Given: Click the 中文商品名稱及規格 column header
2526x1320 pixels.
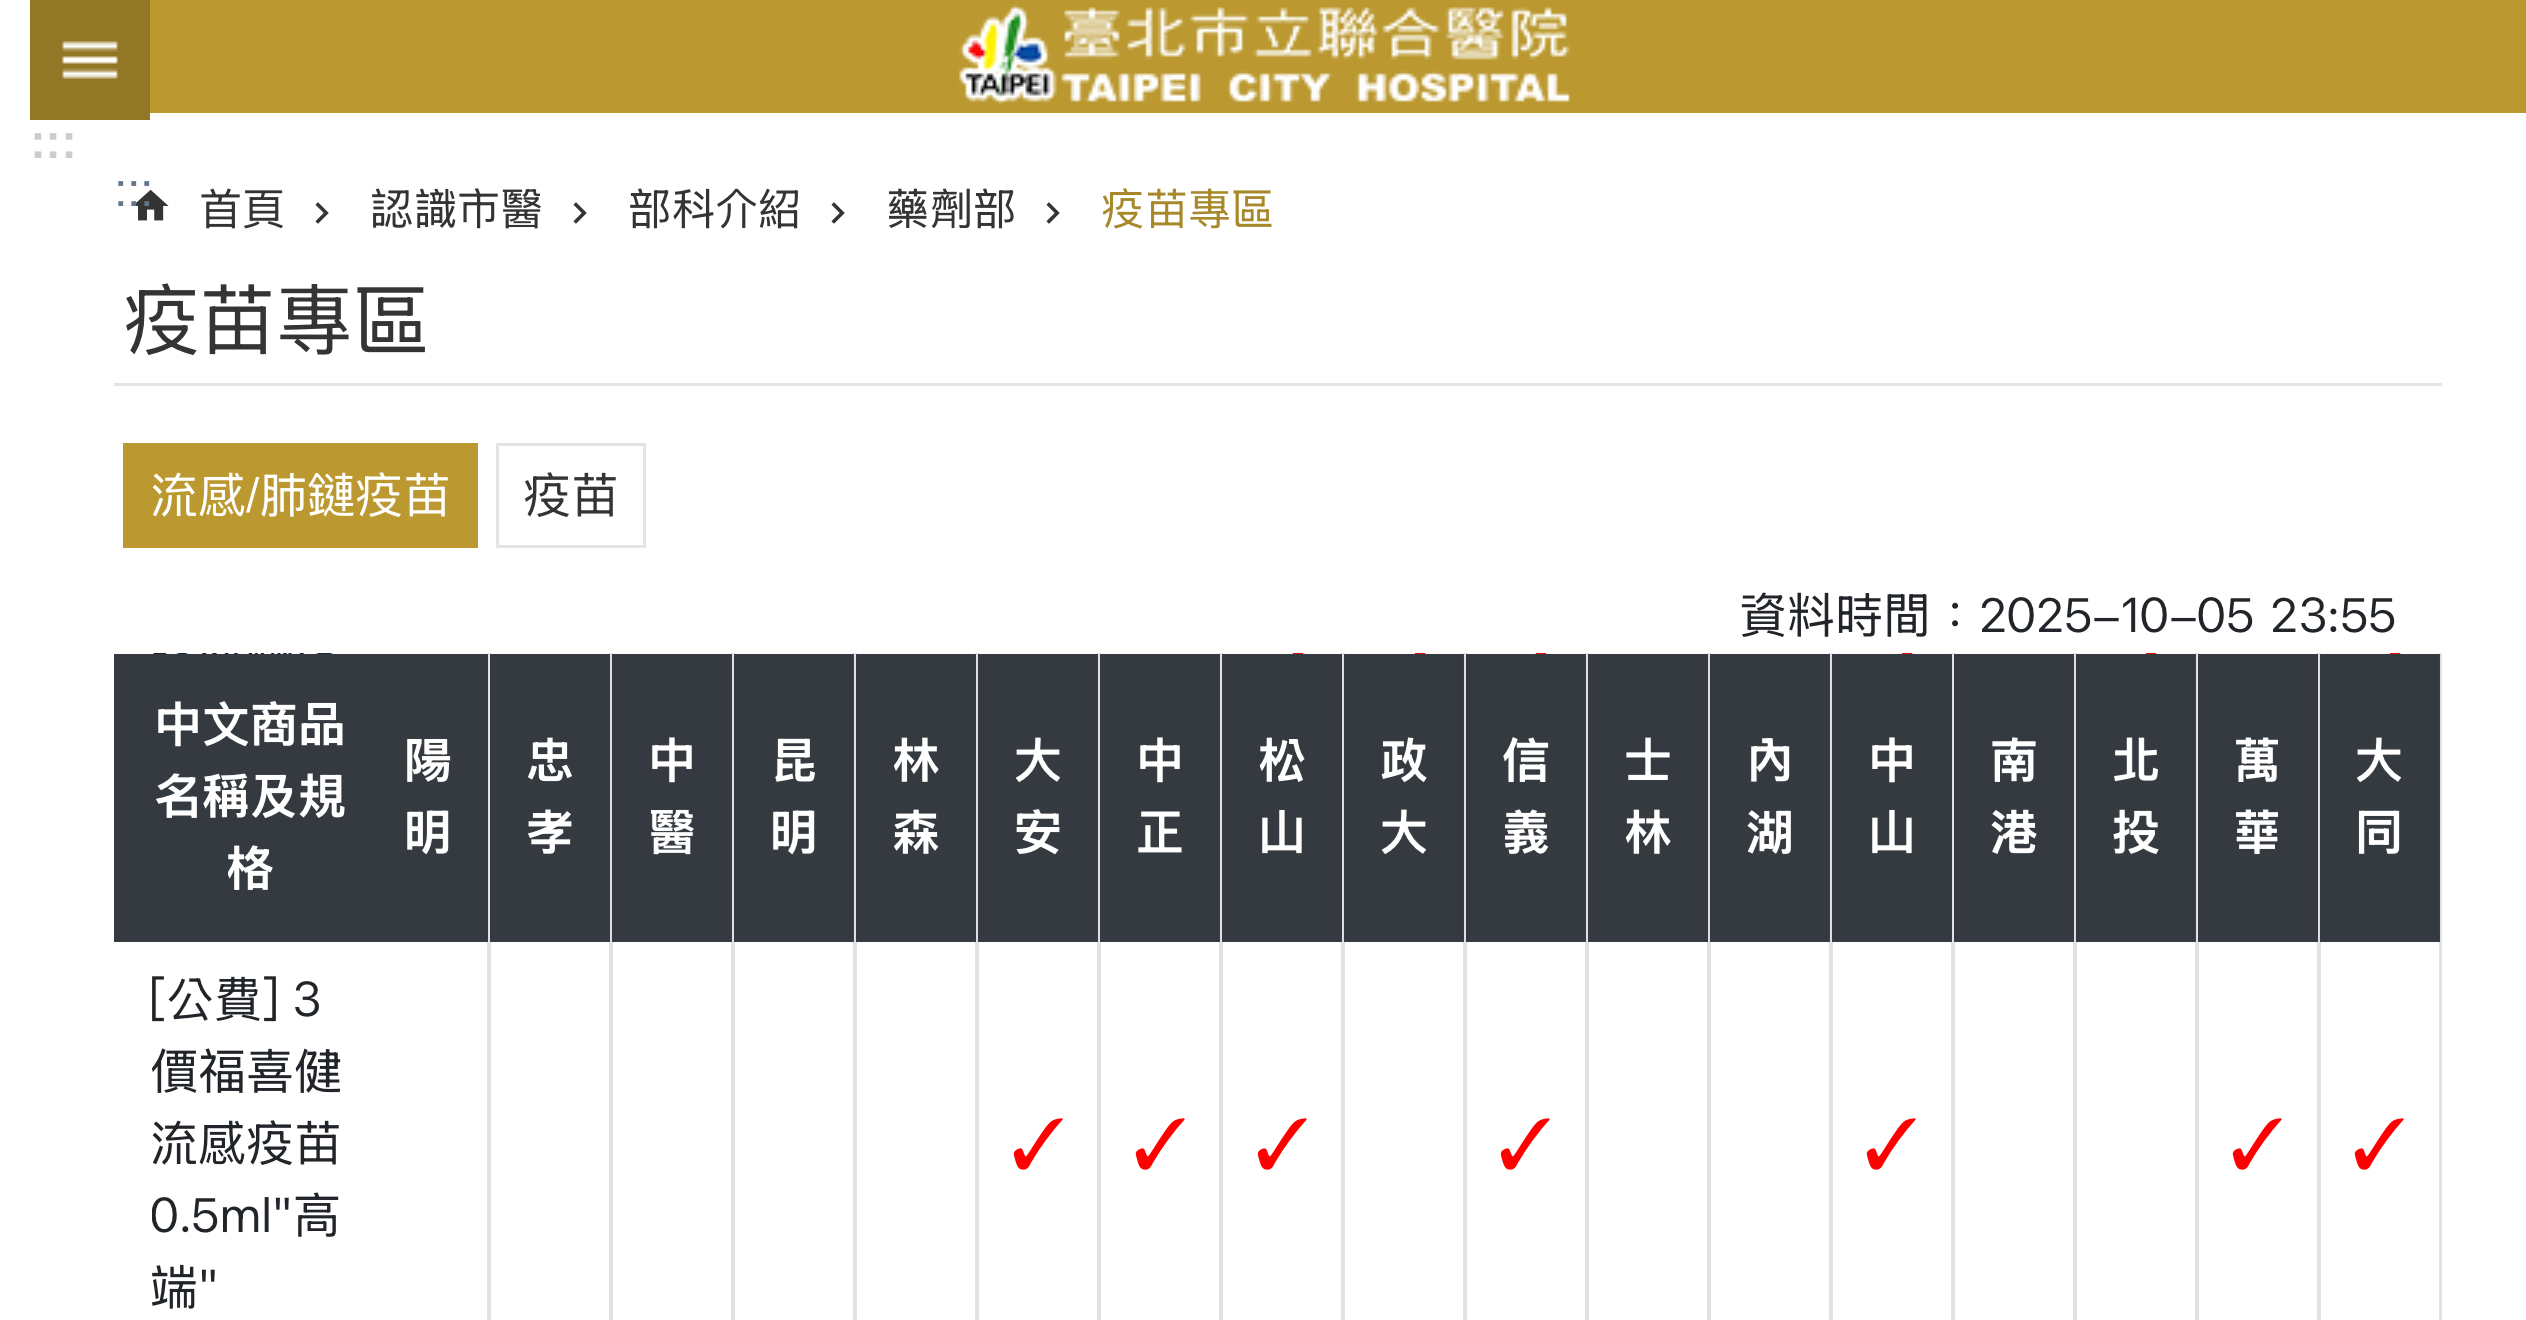Looking at the screenshot, I should (x=250, y=796).
